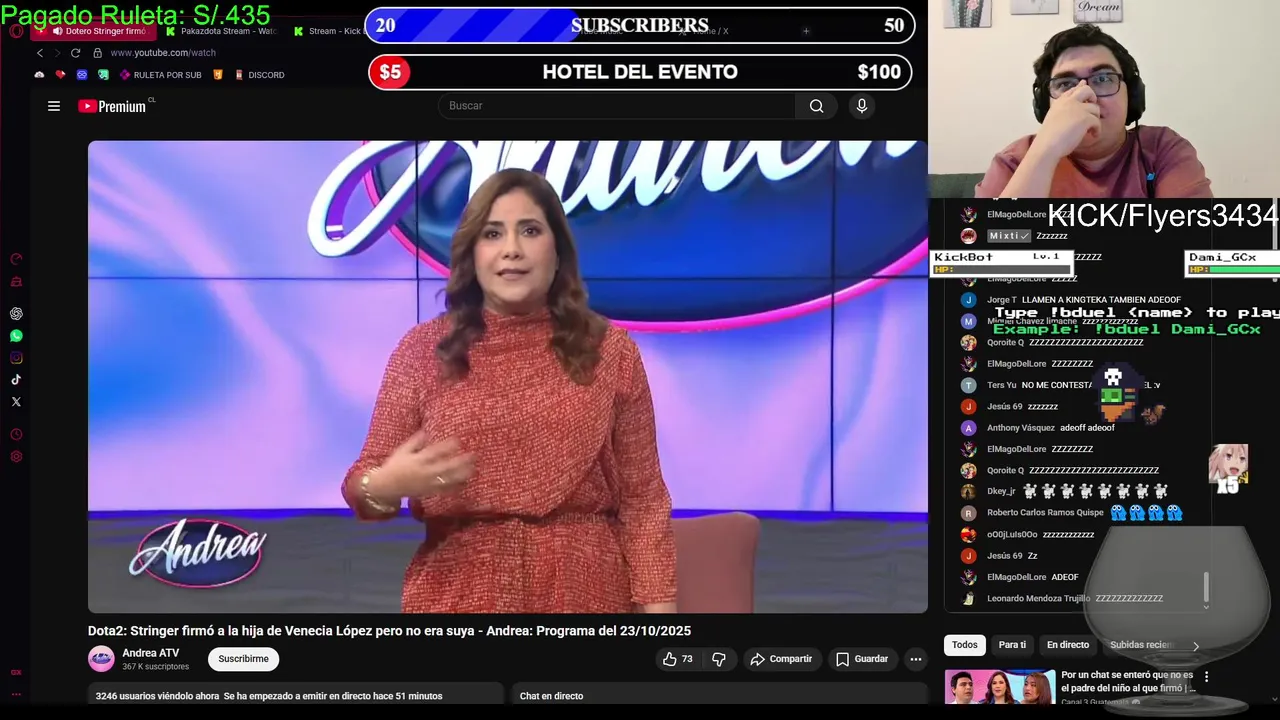Click the browser forward arrow
The width and height of the screenshot is (1280, 720).
57,53
